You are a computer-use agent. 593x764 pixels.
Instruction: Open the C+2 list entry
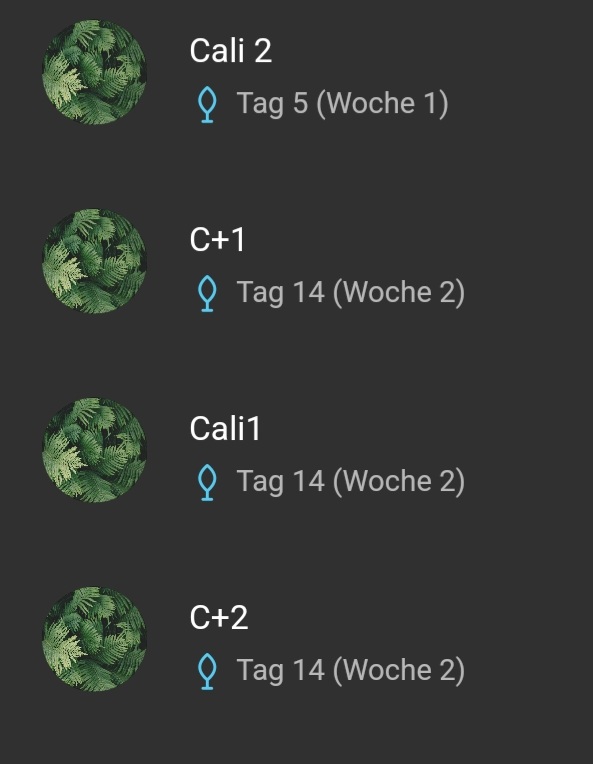296,639
